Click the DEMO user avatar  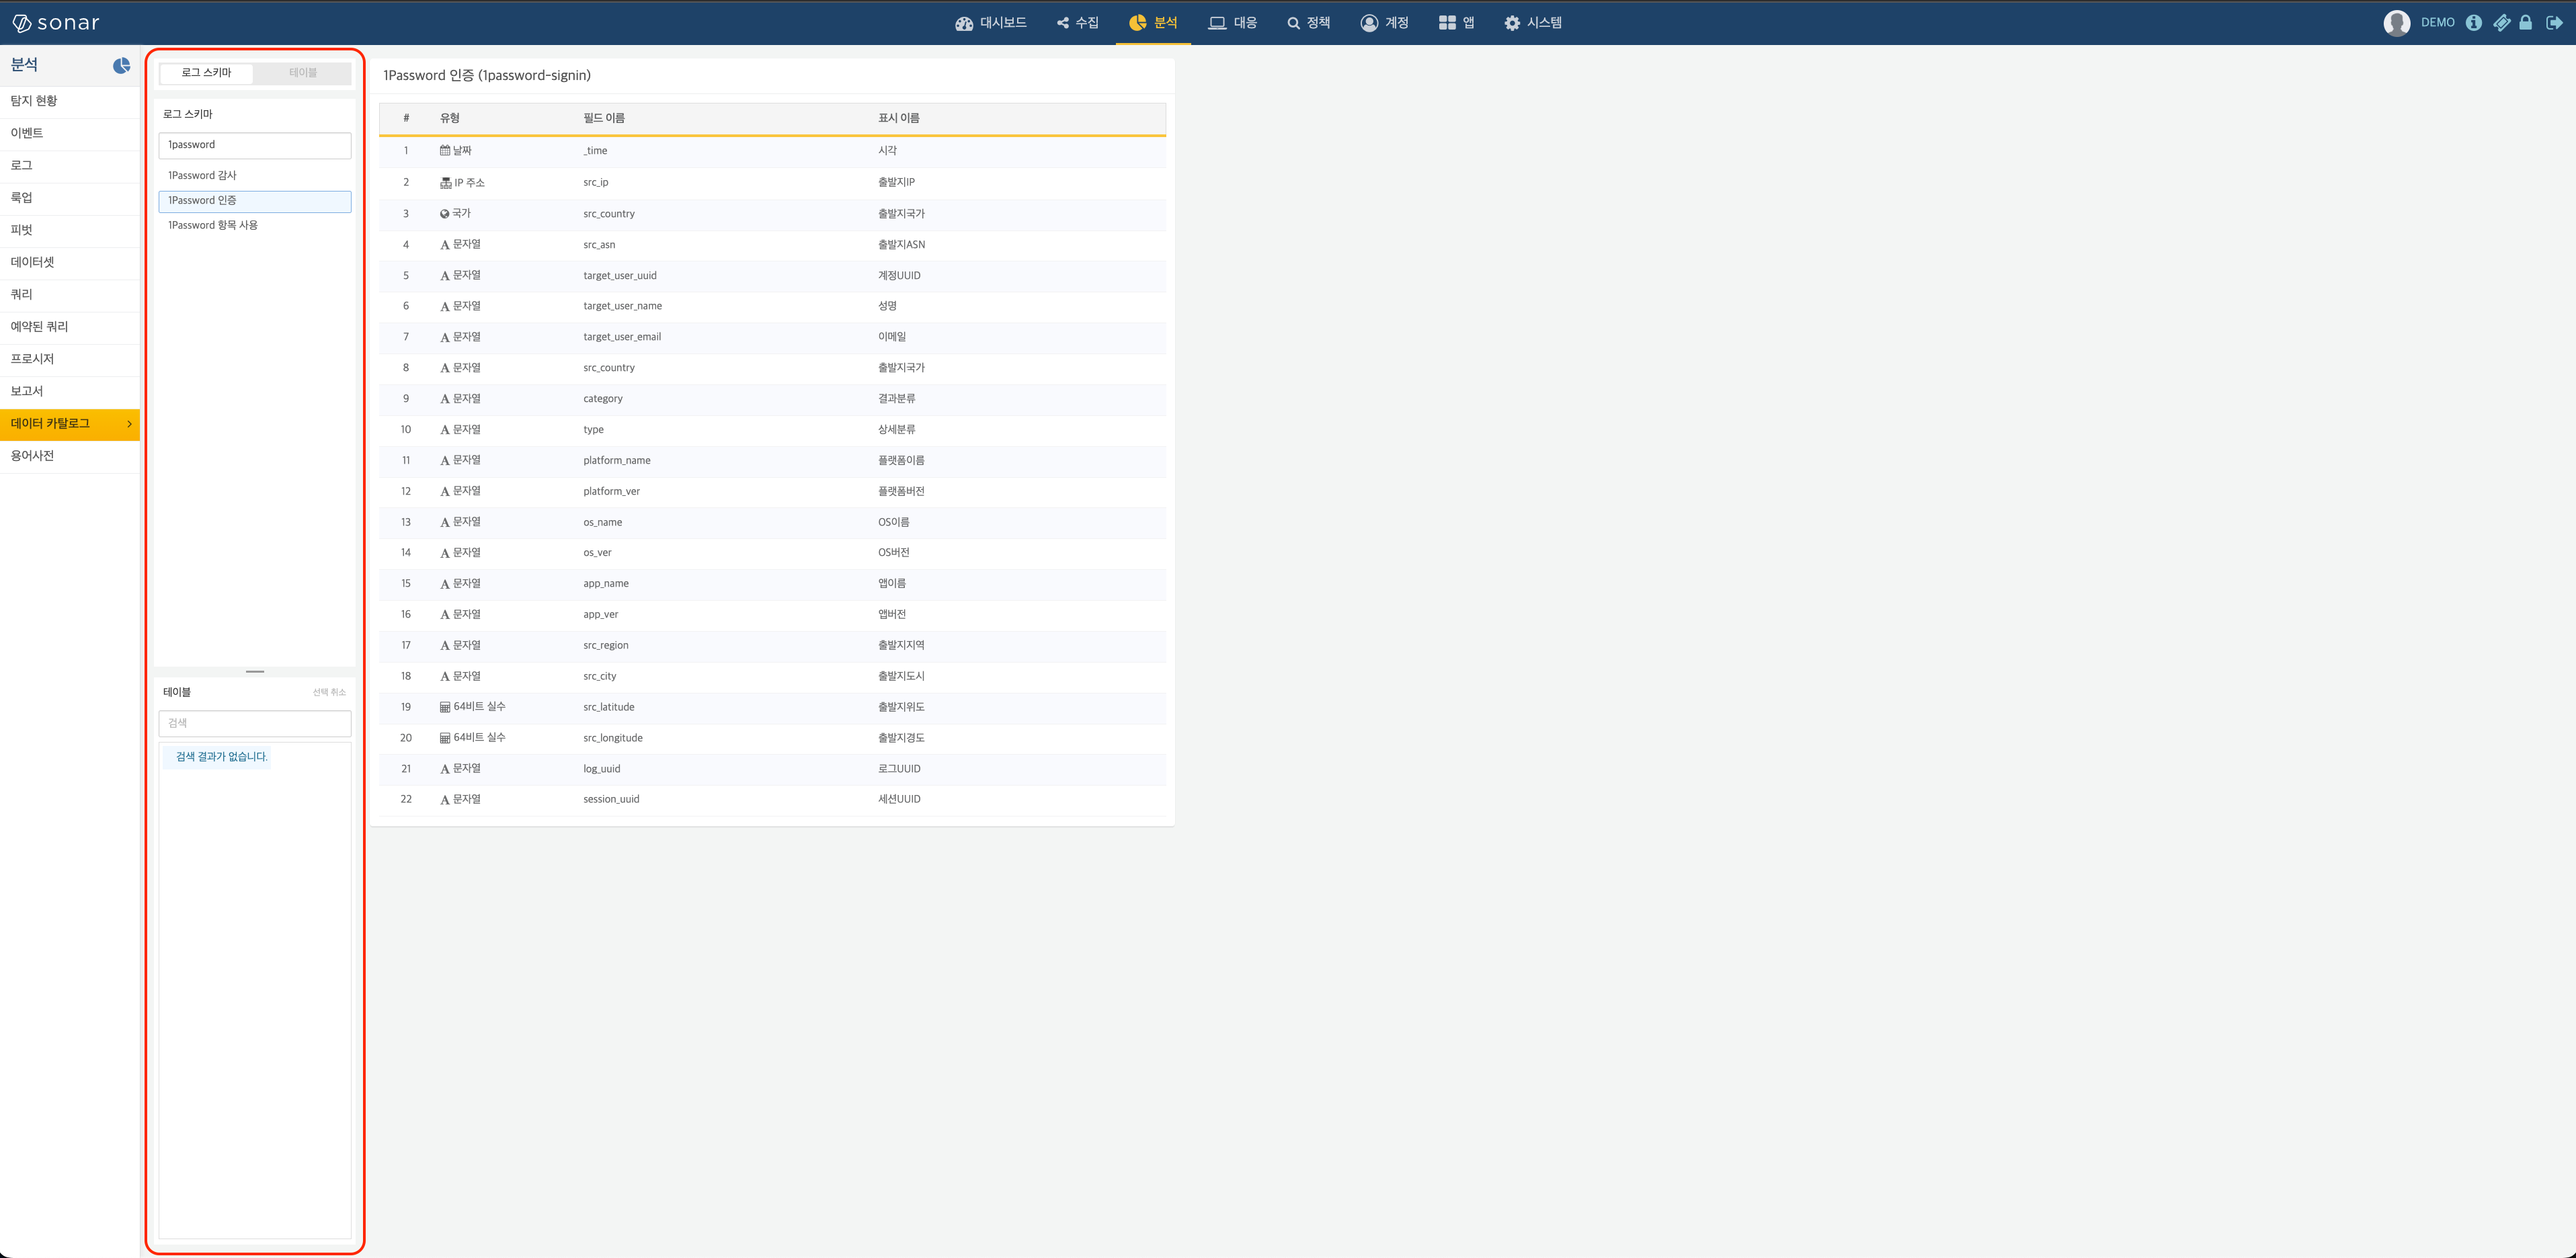[2396, 22]
